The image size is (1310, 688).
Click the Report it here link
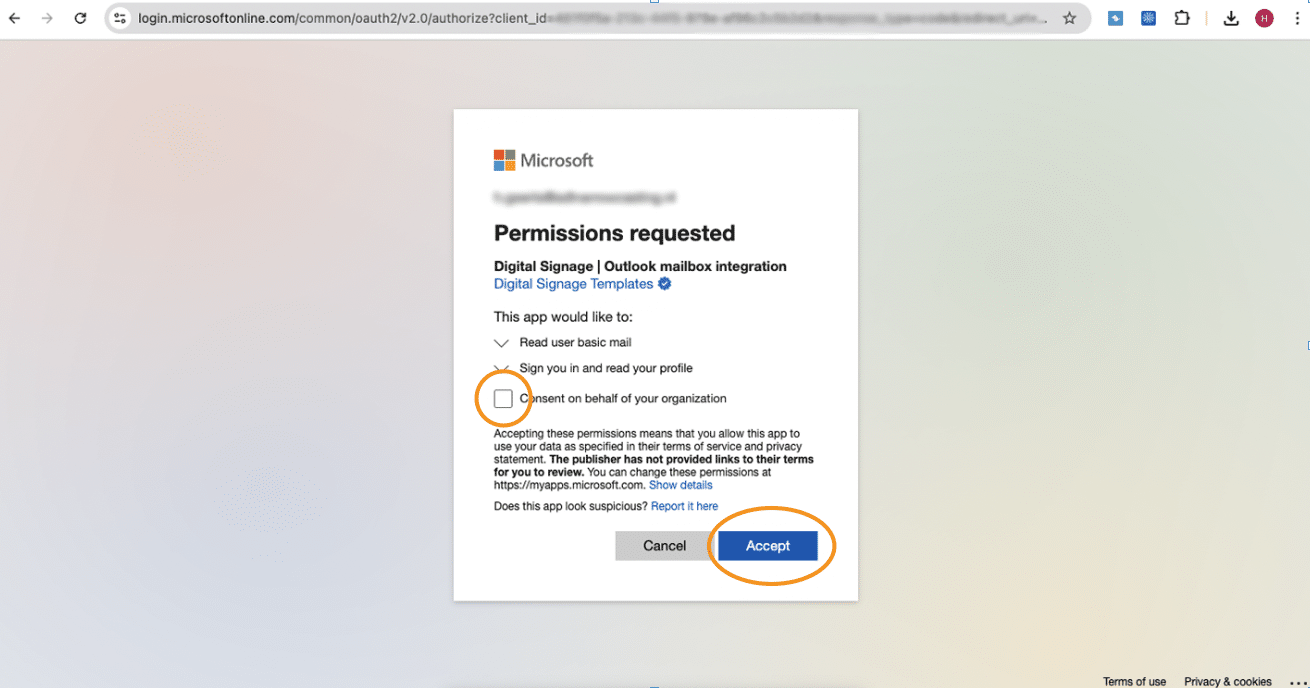[684, 506]
